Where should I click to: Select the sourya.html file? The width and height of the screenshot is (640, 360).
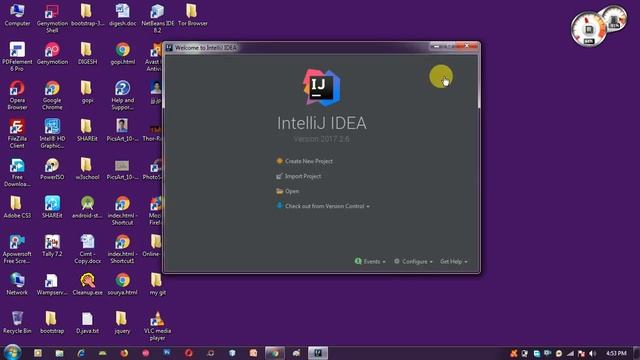(122, 284)
